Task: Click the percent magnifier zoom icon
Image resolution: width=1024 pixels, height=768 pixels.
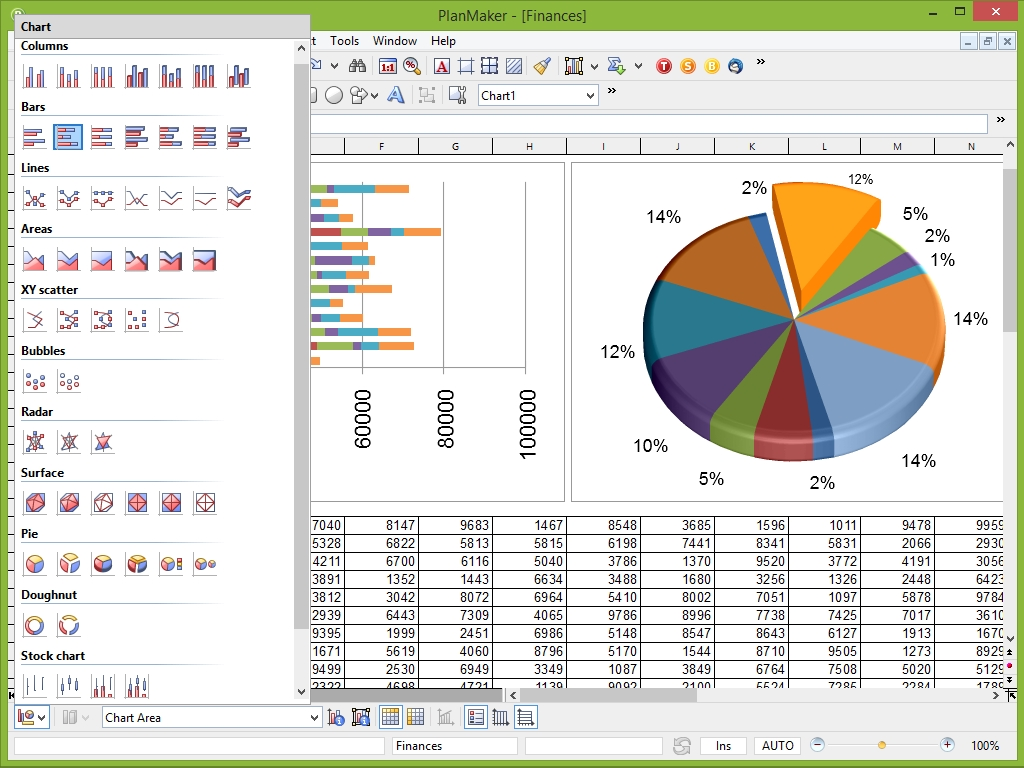Action: tap(411, 66)
